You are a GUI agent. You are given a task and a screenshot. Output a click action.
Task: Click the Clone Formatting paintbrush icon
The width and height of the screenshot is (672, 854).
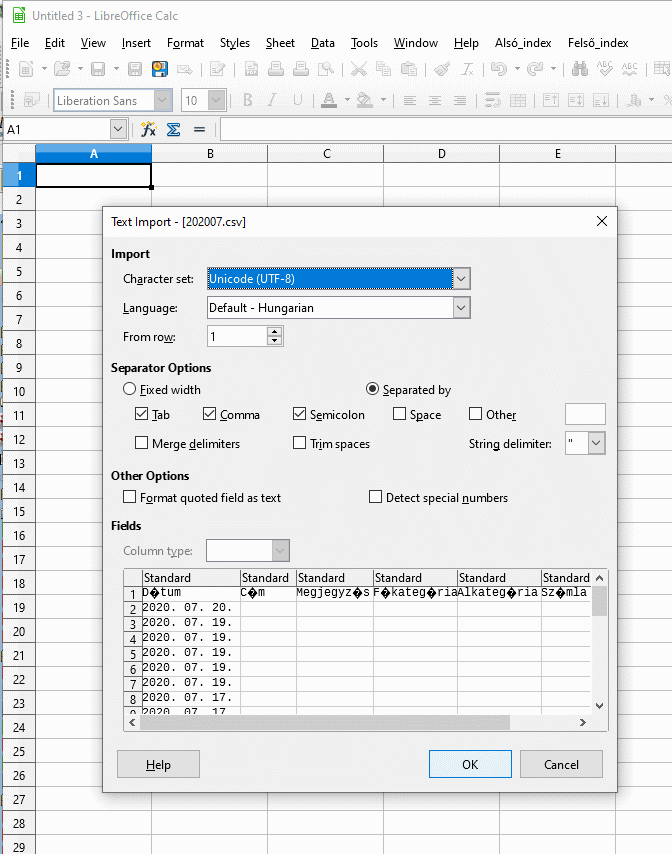tap(441, 70)
